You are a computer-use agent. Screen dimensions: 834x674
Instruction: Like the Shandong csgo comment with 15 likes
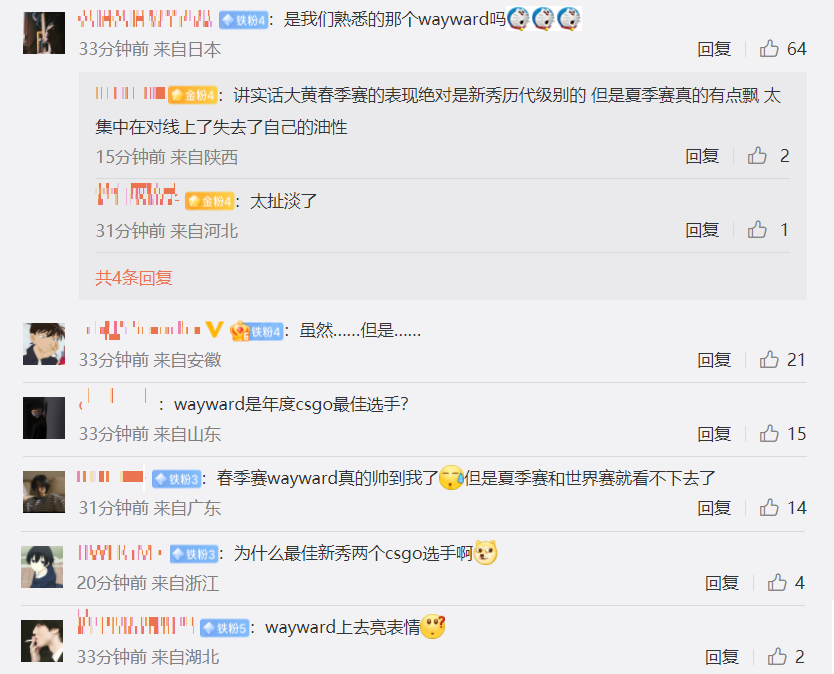point(769,434)
